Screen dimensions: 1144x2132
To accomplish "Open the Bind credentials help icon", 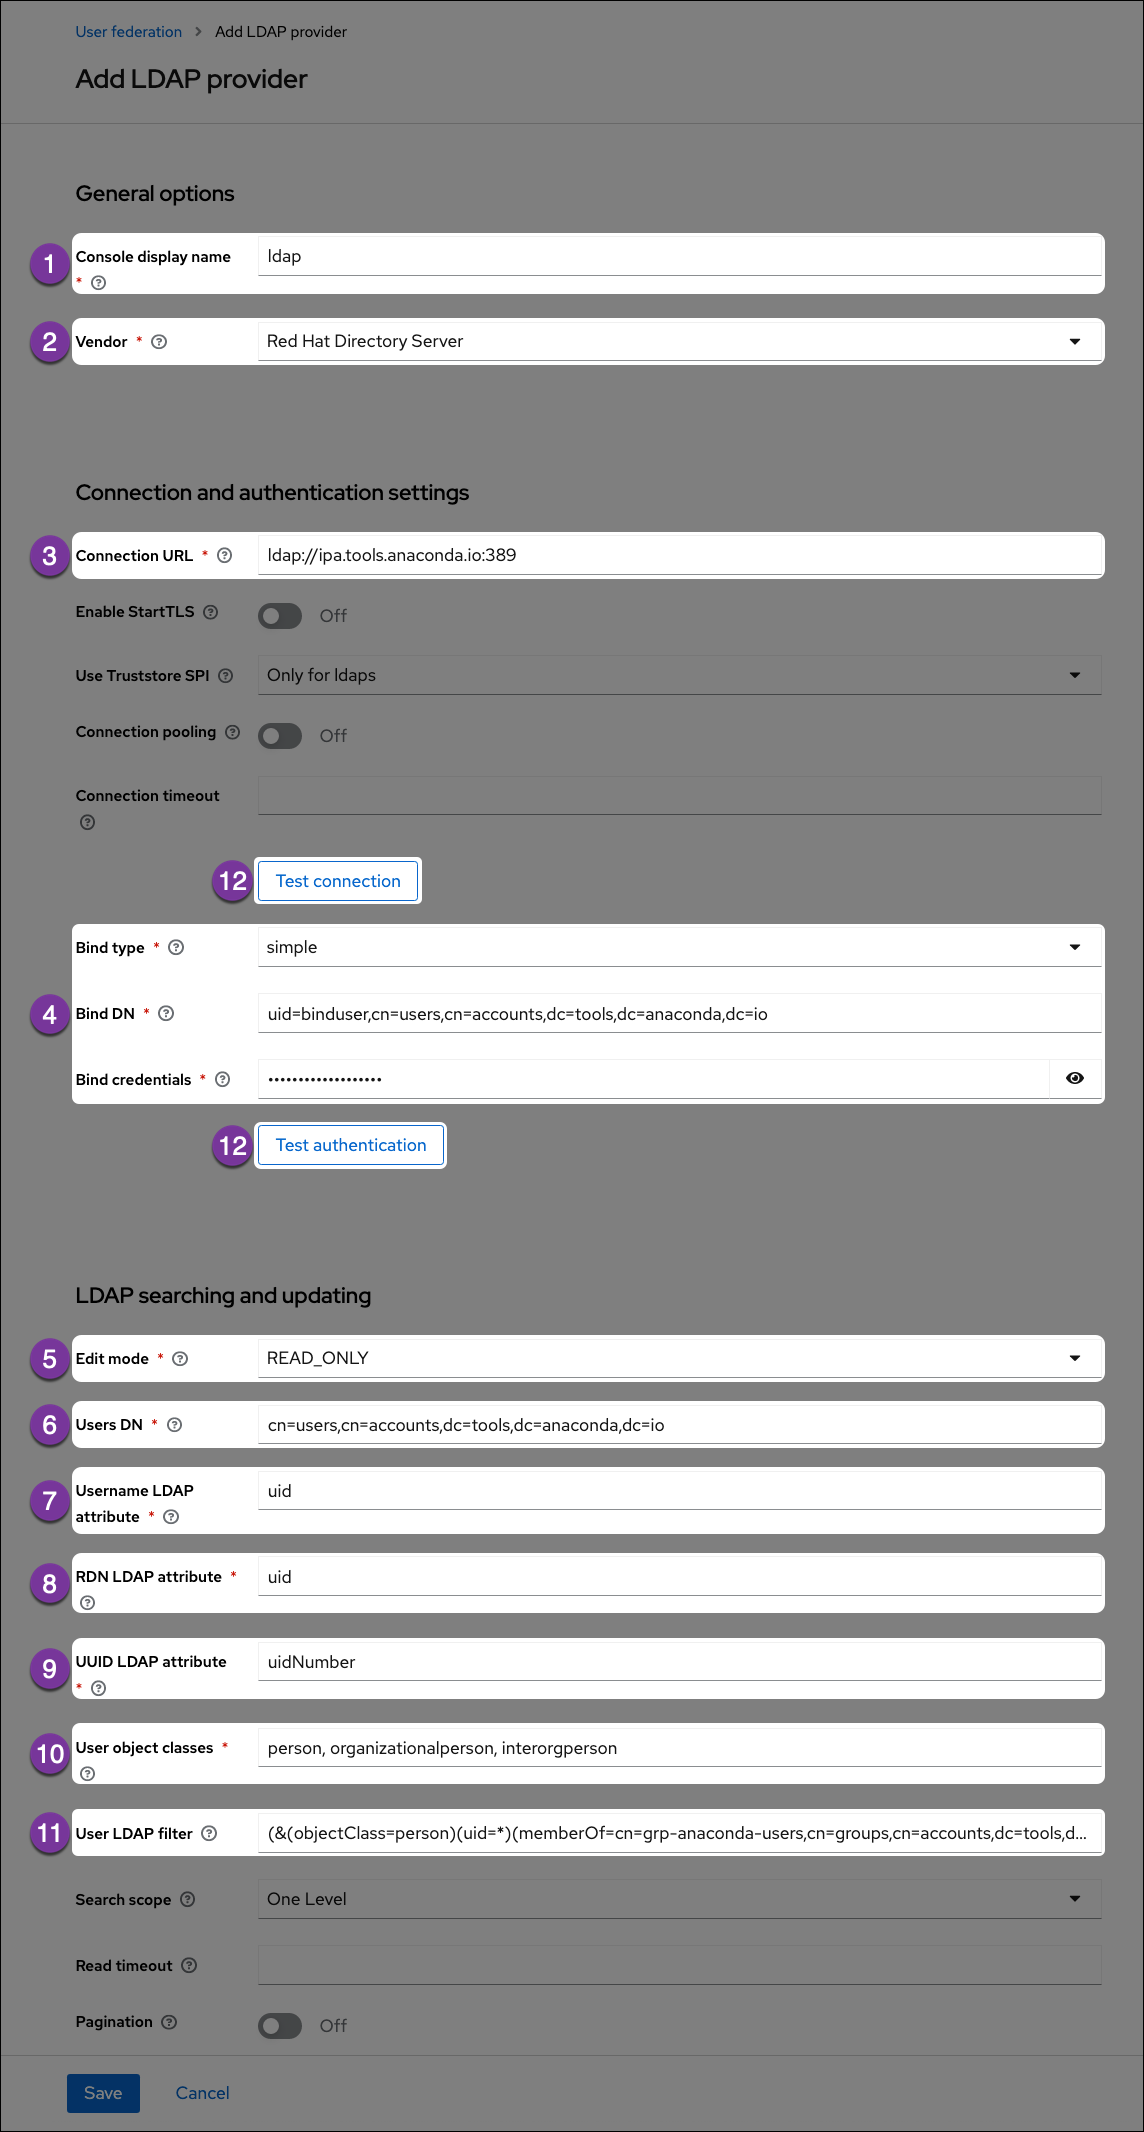I will click(223, 1079).
